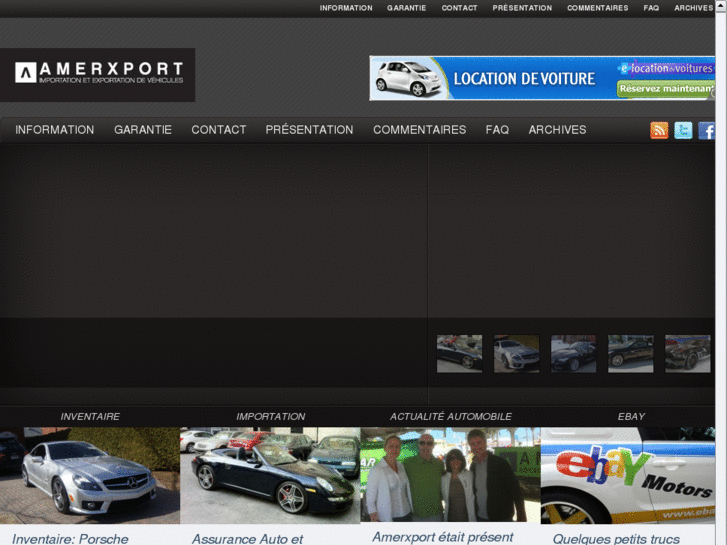Open the Actualité Automobile category heading
The width and height of the screenshot is (727, 545).
click(450, 416)
